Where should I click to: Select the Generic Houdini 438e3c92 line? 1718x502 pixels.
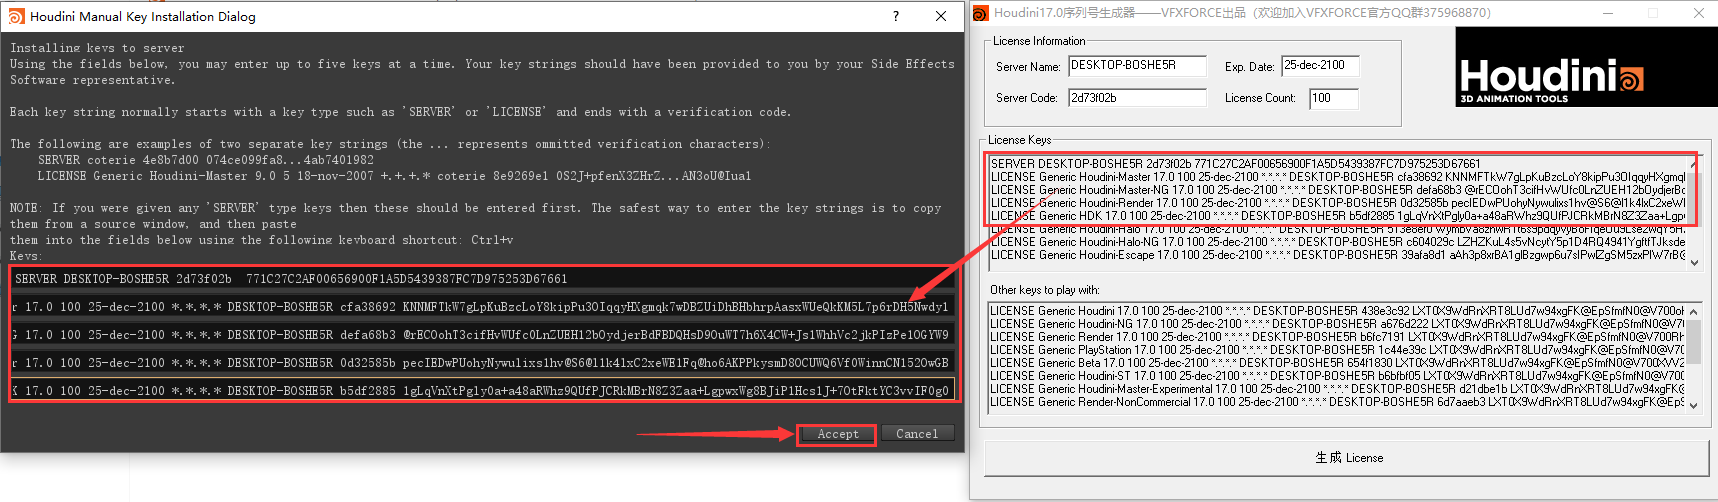pyautogui.click(x=1337, y=311)
